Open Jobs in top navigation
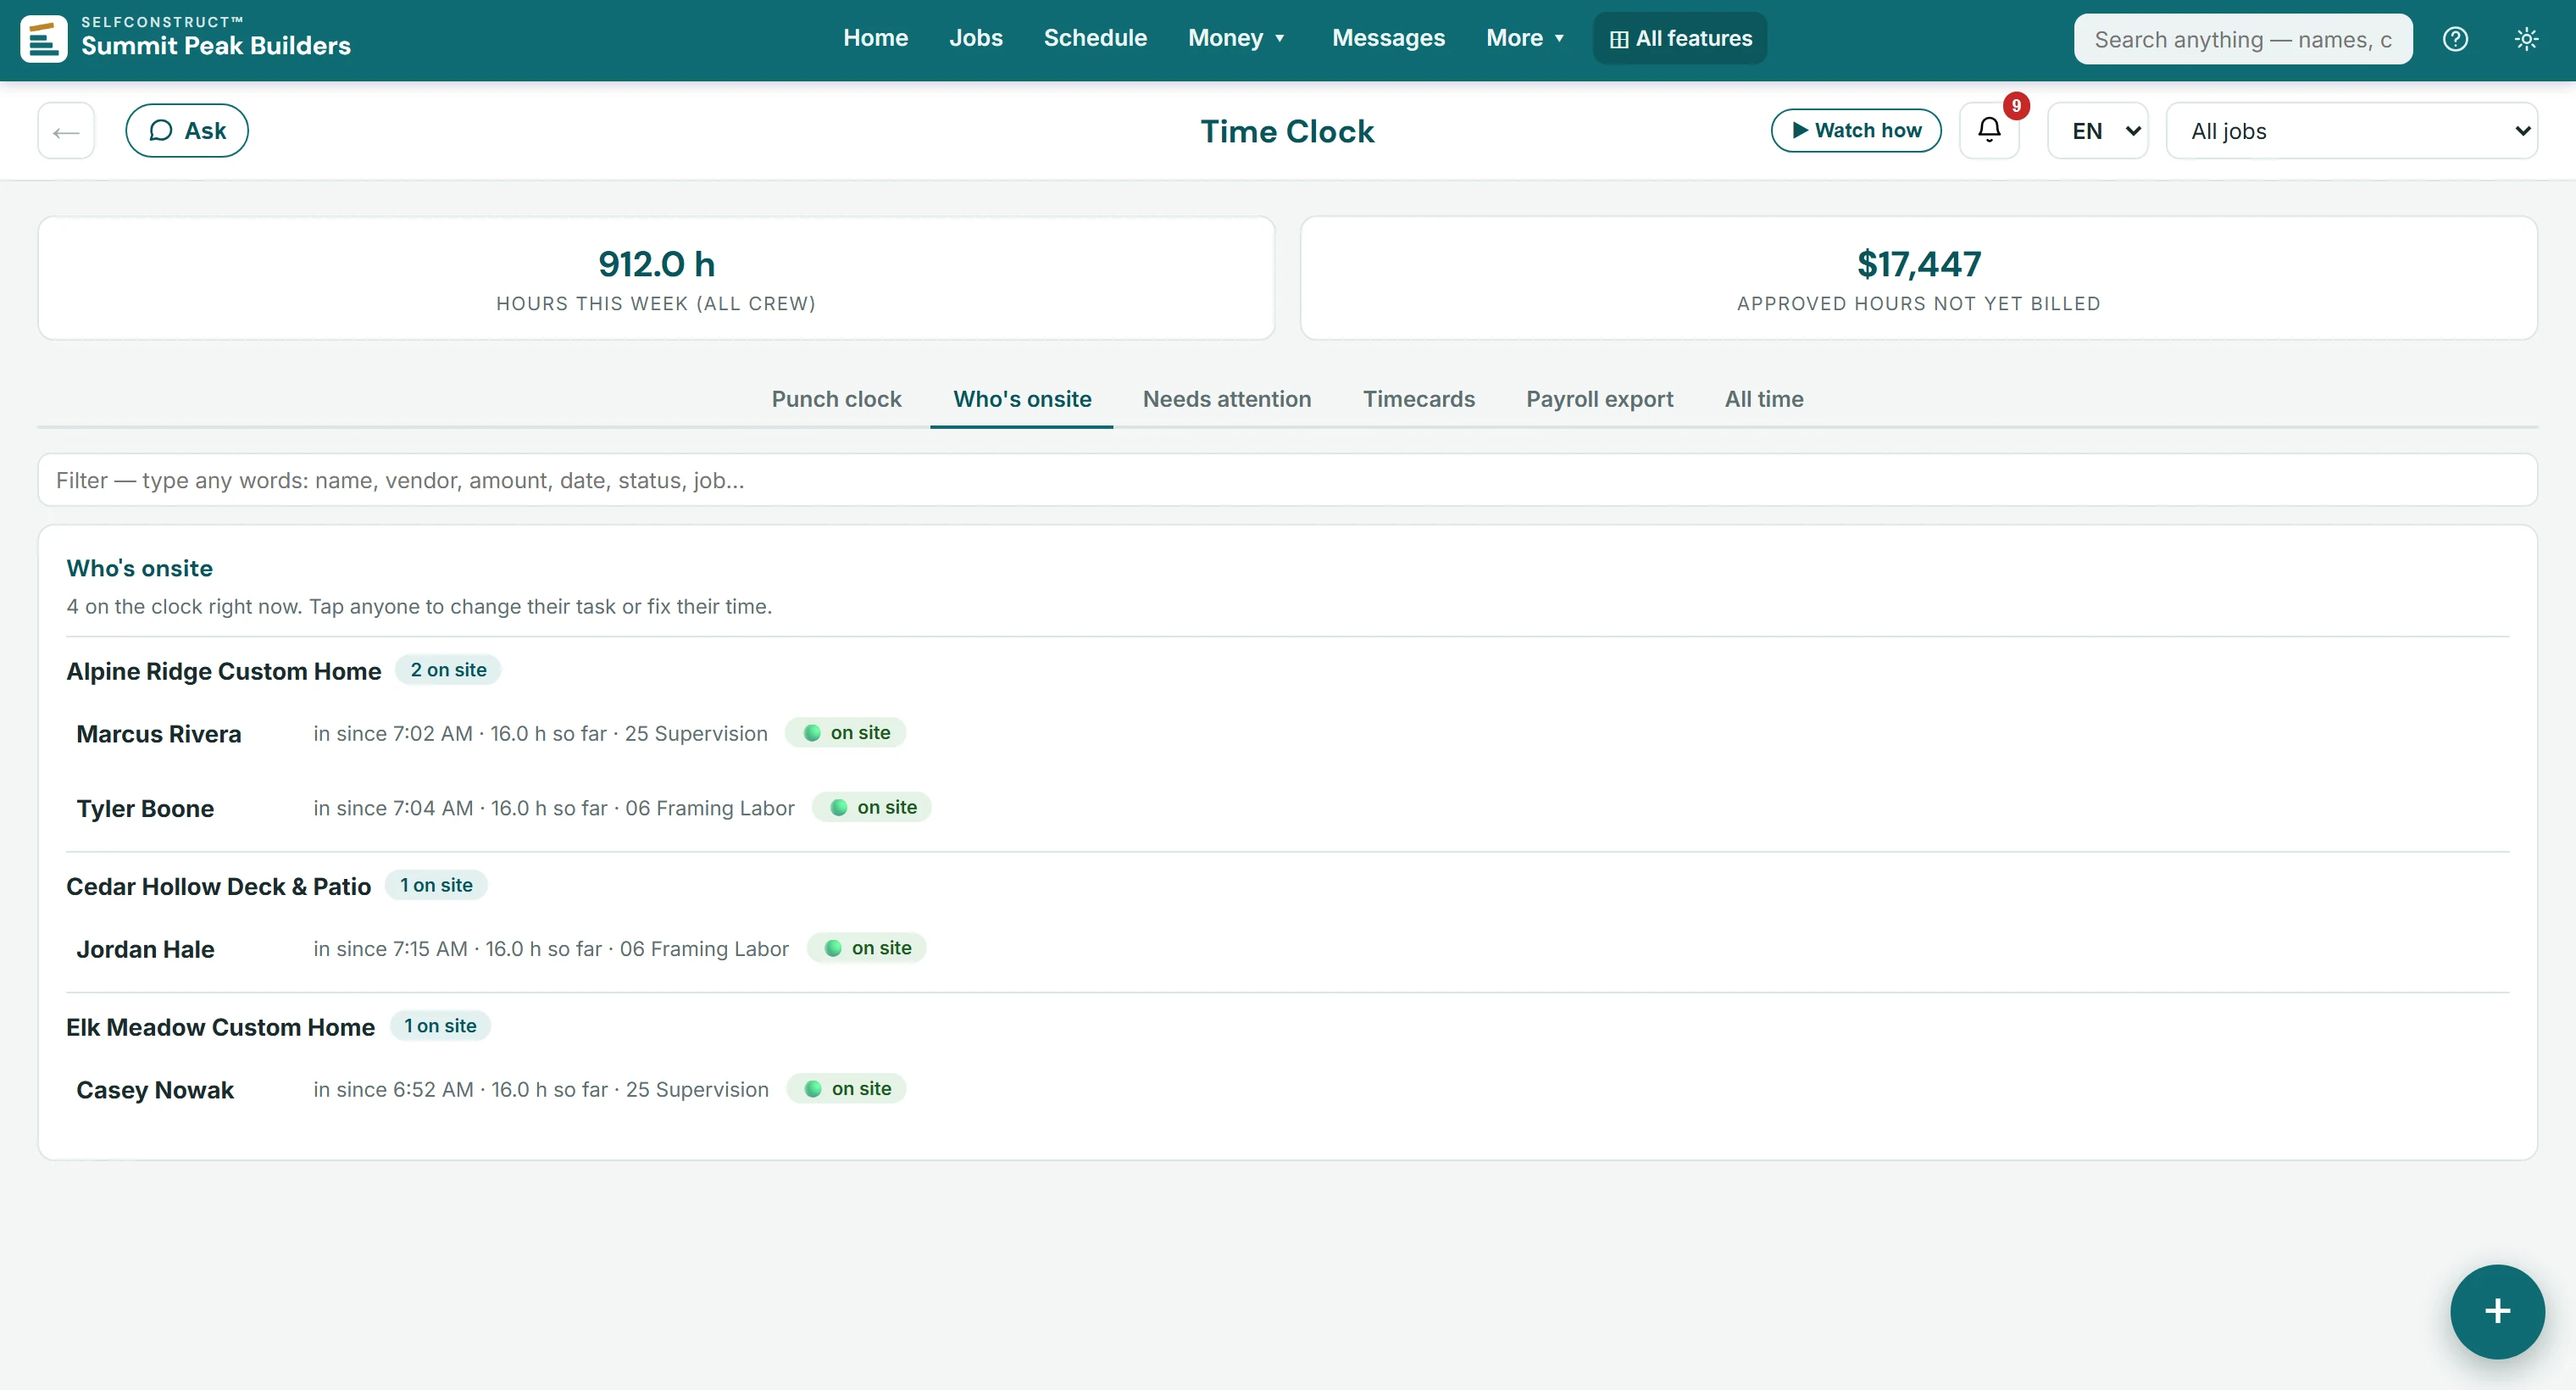Screen dimensions: 2576x1390 click(975, 38)
